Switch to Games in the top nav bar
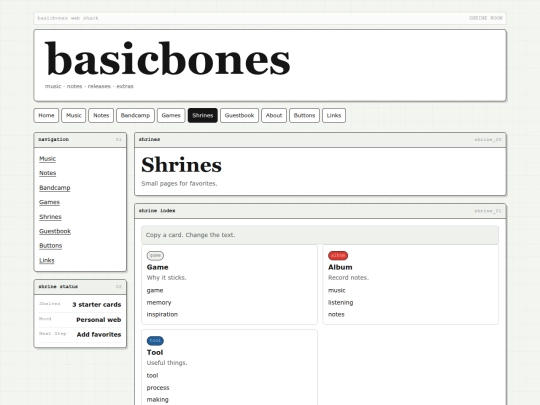Screen dimensions: 540x405 point(171,115)
